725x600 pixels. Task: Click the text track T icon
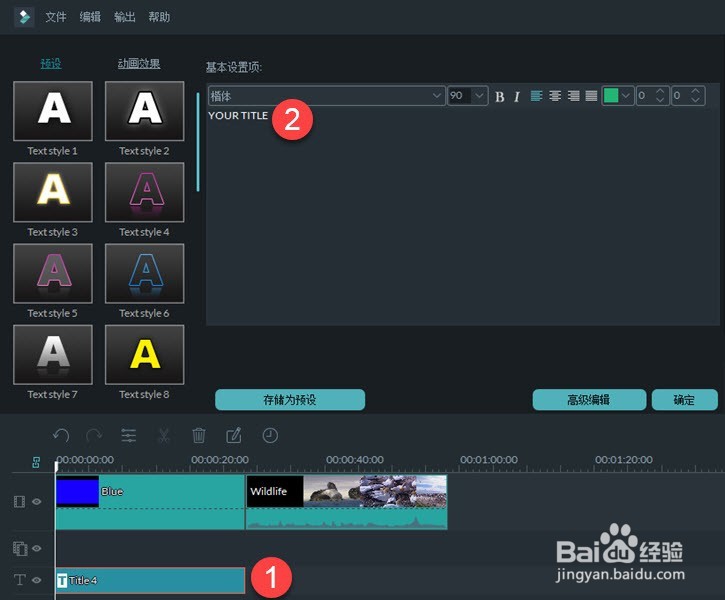[x=19, y=580]
